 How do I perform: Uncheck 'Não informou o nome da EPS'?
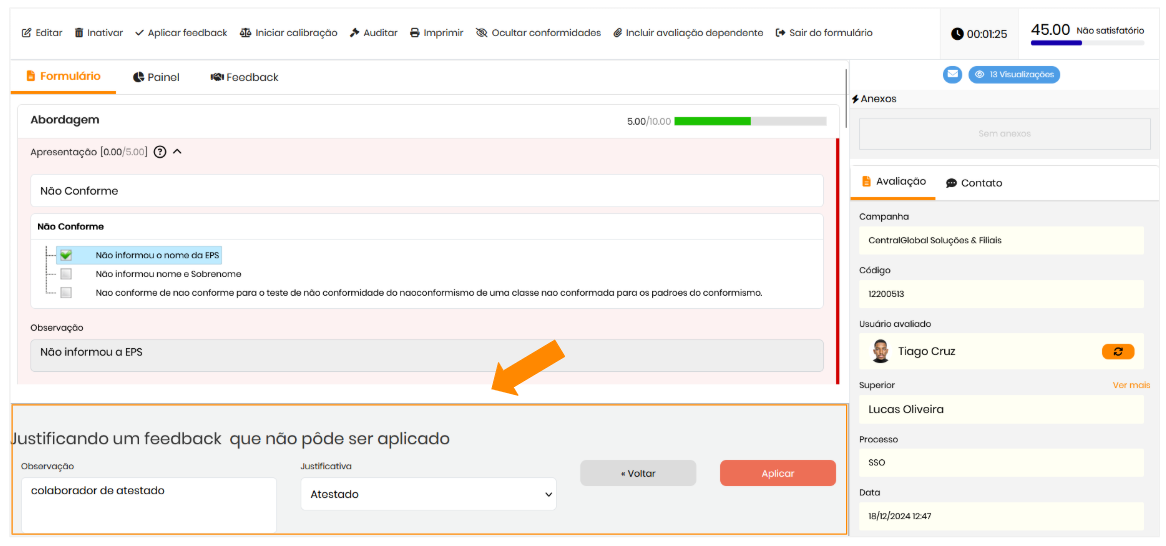pos(66,255)
